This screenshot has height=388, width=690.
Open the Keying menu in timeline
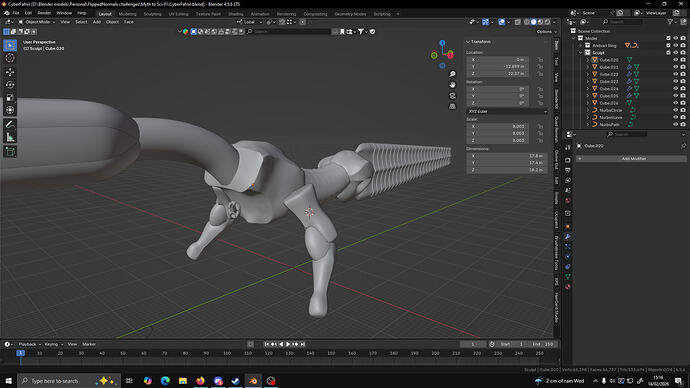(53, 344)
